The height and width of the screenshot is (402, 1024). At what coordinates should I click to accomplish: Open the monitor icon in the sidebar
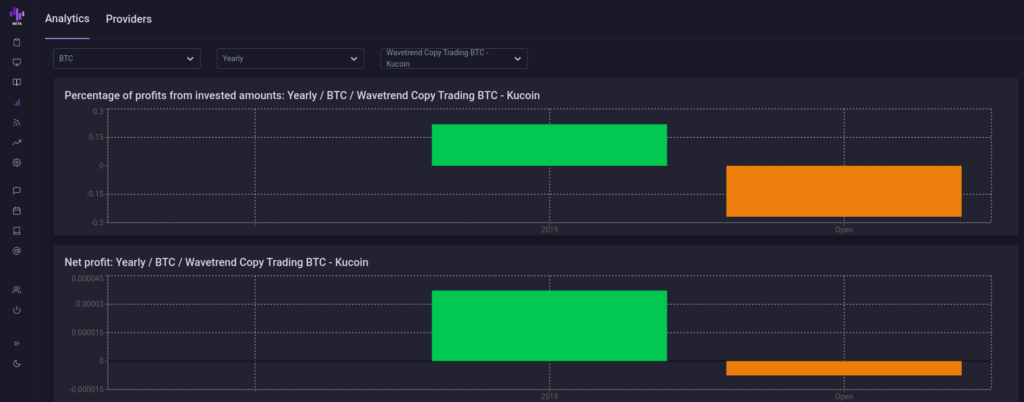click(16, 62)
